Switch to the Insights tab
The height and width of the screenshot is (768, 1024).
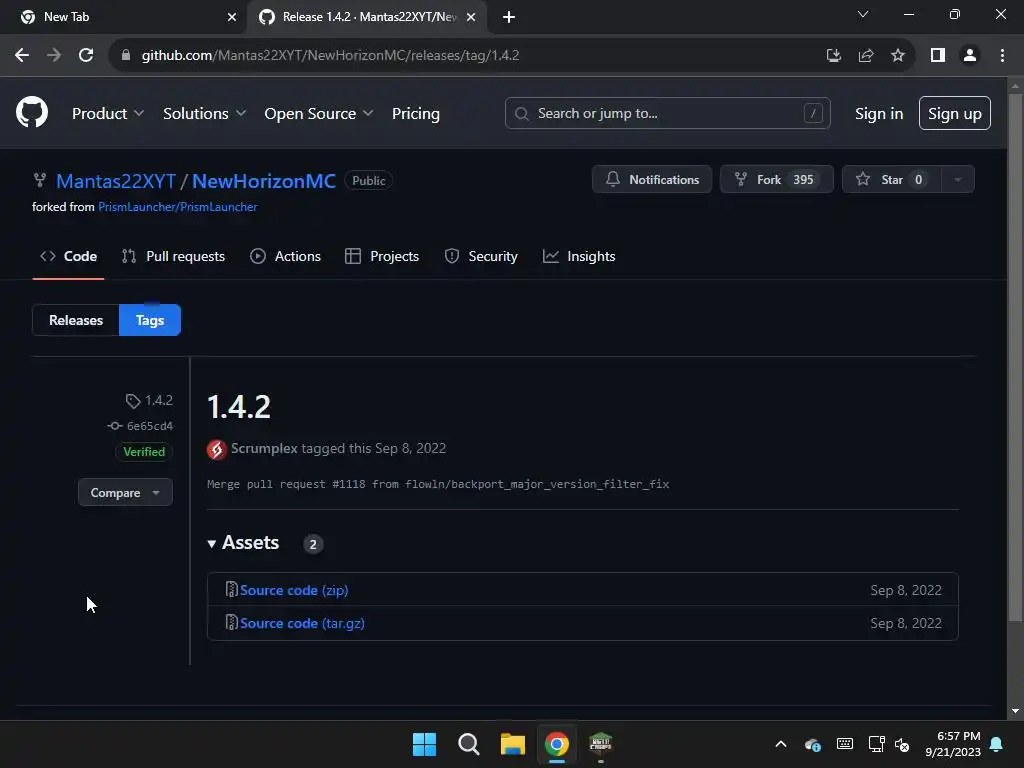pos(579,256)
